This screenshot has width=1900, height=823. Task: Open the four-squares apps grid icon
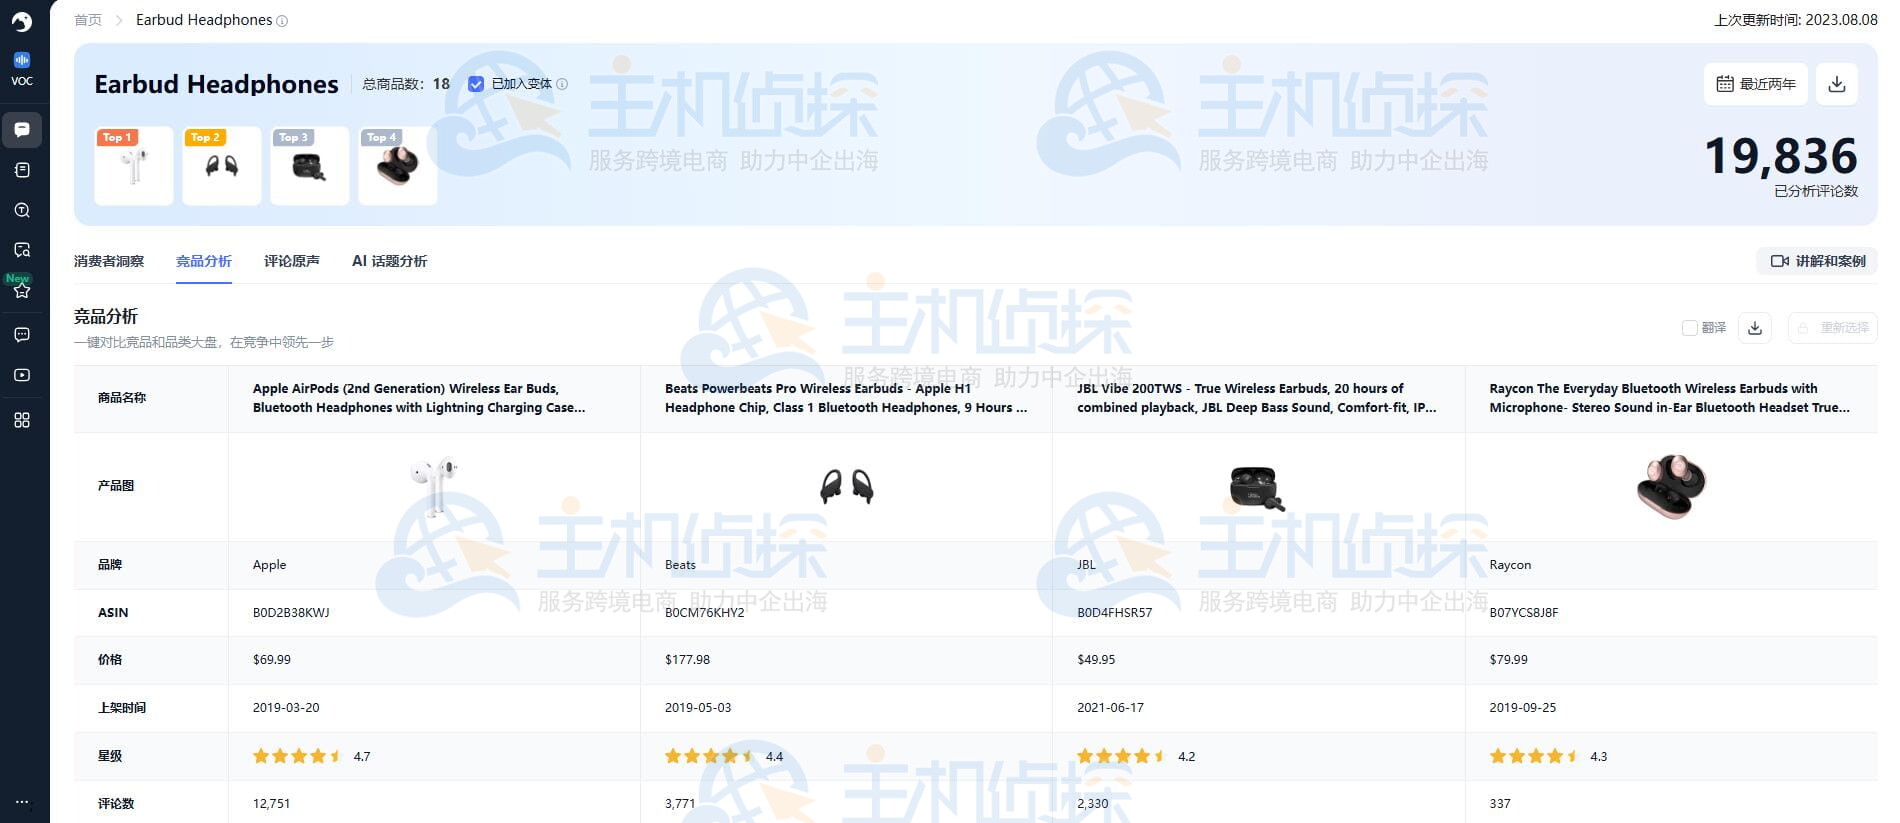pyautogui.click(x=22, y=420)
